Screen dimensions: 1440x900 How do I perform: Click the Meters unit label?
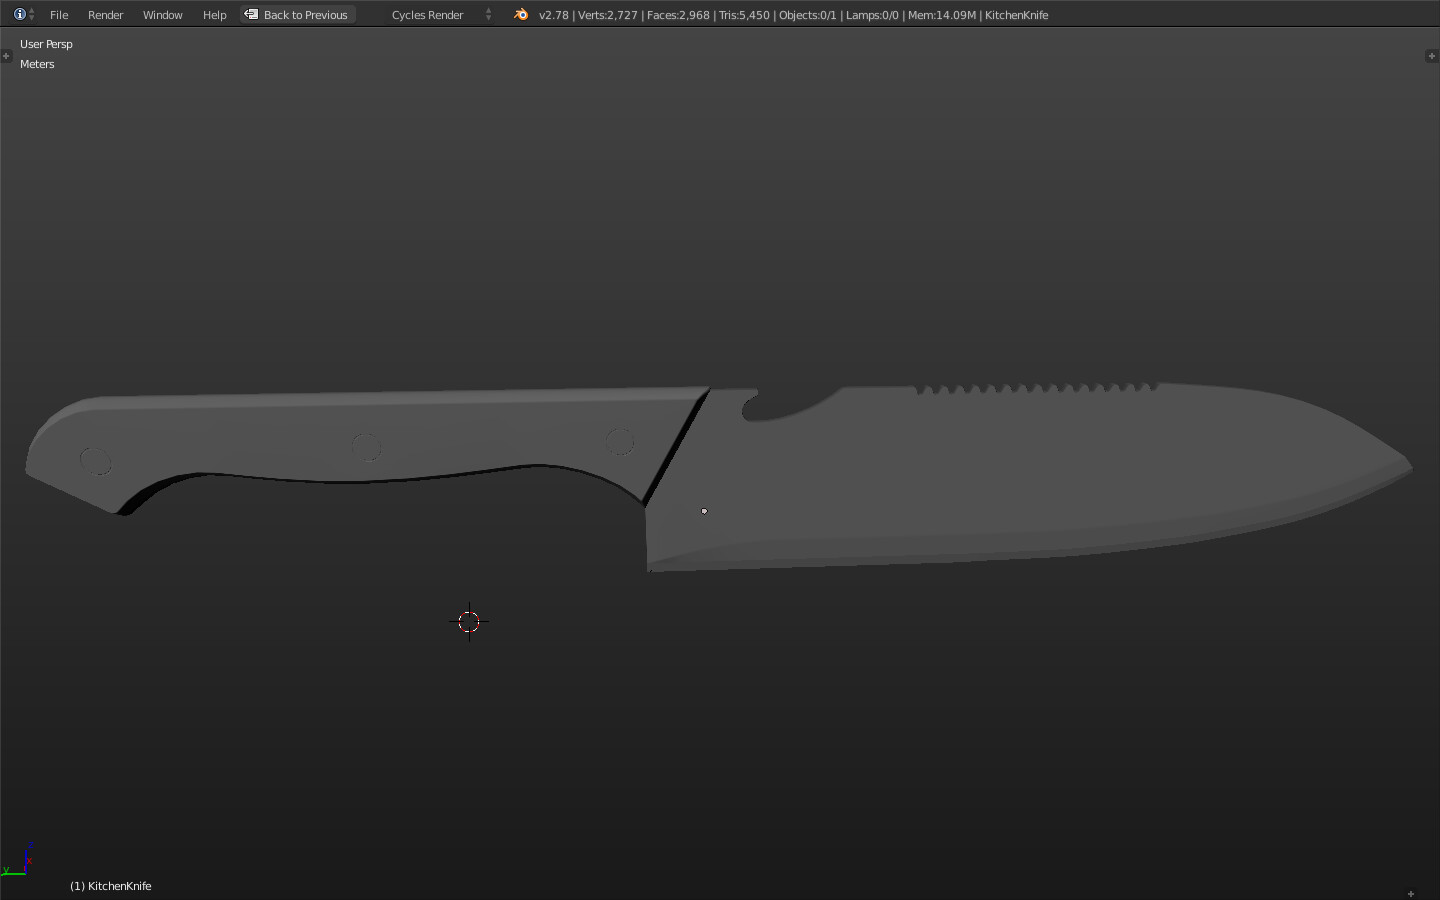click(x=37, y=64)
